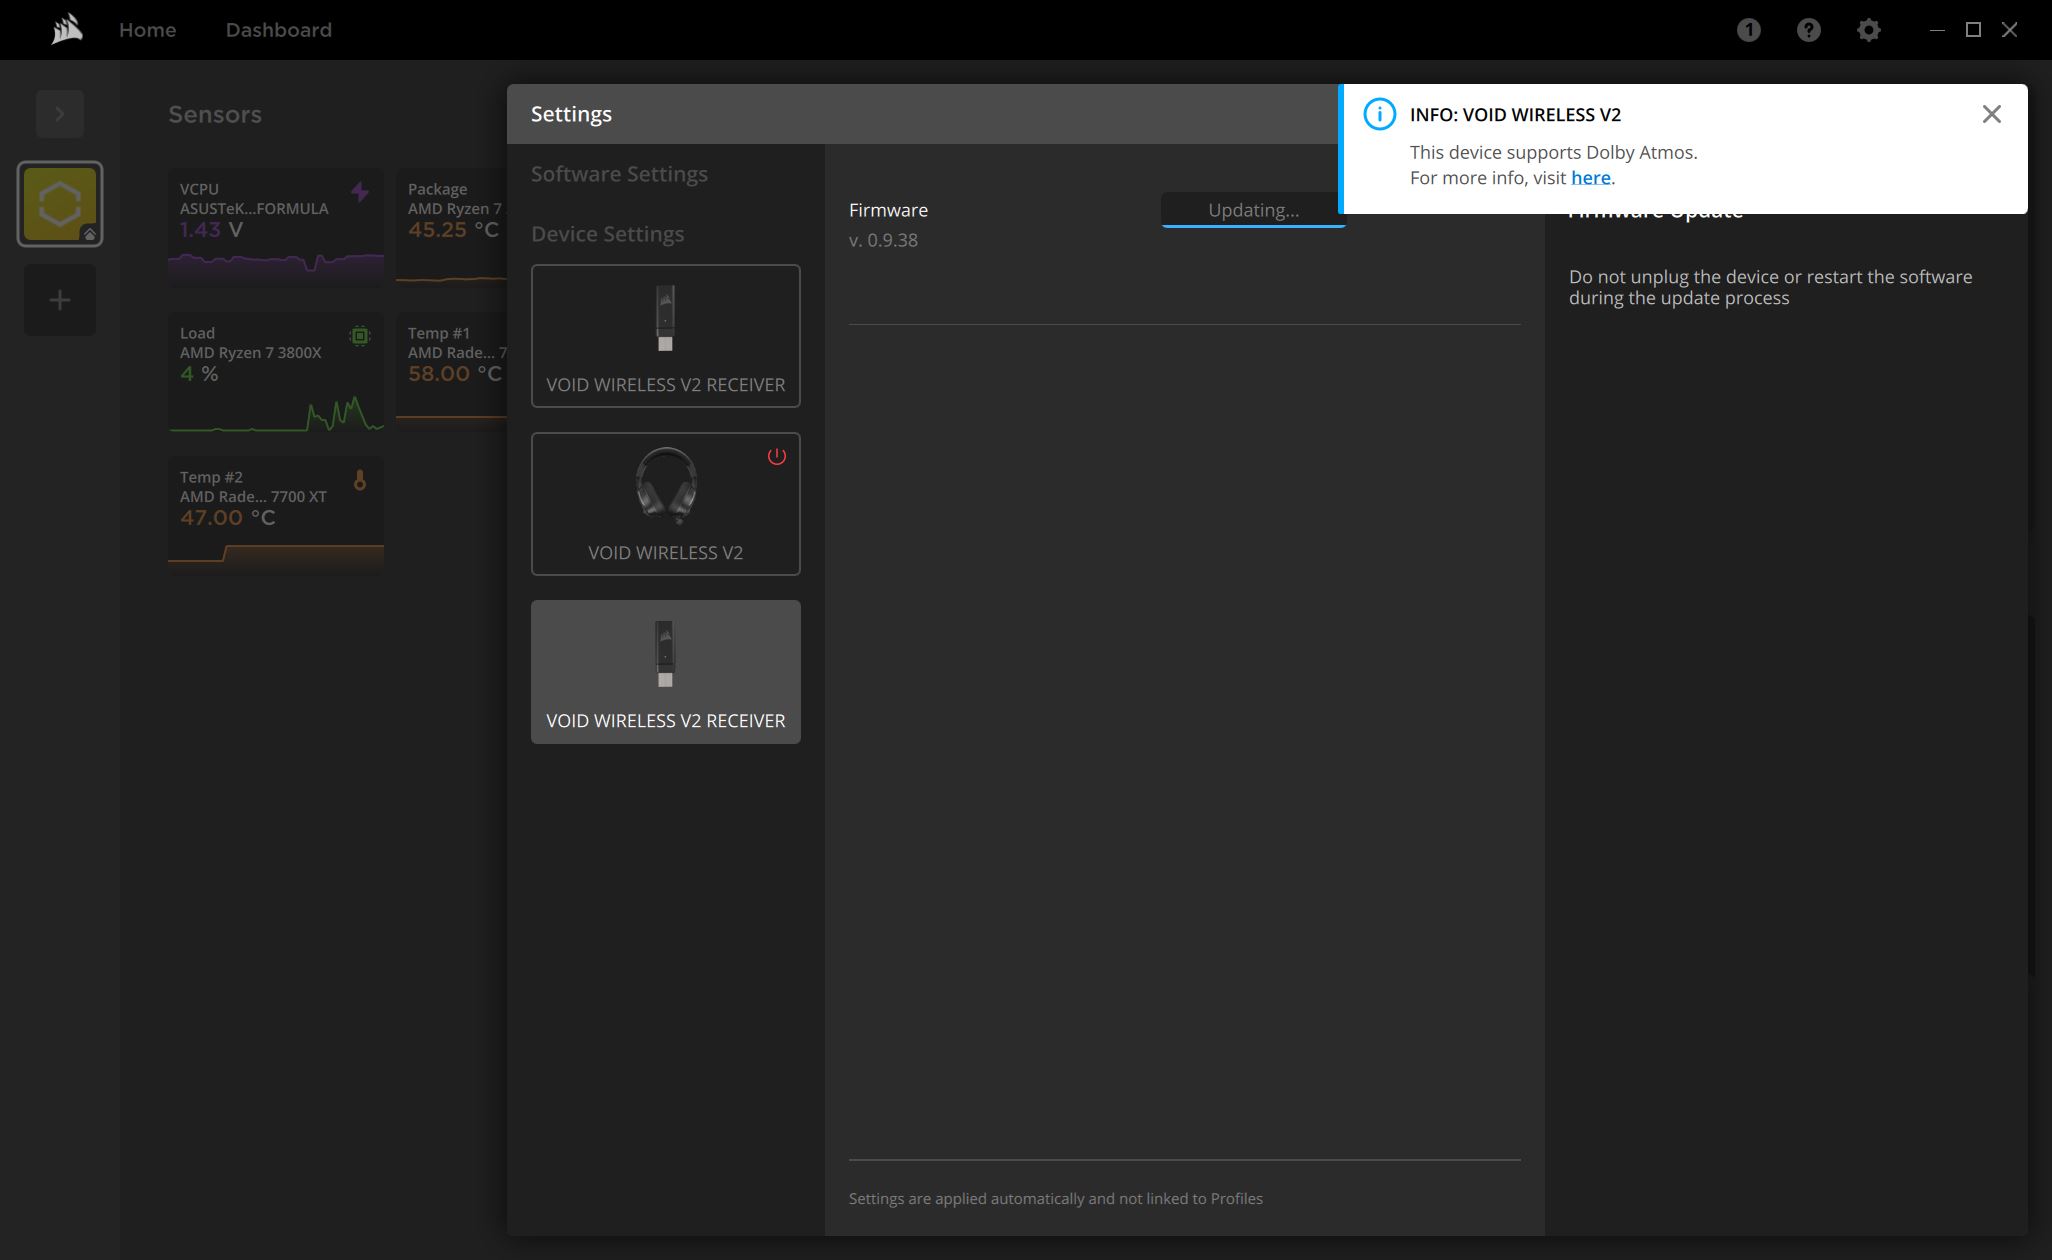Click the red power icon on headset card
2052x1260 pixels.
tap(777, 456)
